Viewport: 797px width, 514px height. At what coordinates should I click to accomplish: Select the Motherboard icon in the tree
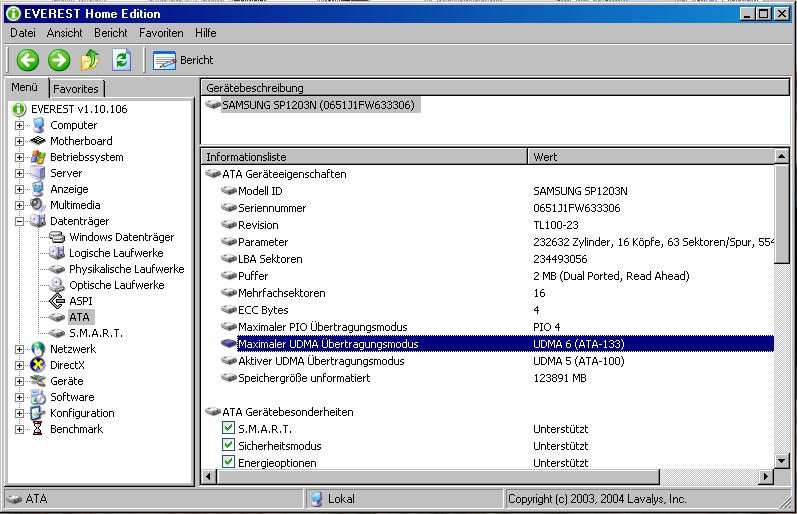pos(38,141)
